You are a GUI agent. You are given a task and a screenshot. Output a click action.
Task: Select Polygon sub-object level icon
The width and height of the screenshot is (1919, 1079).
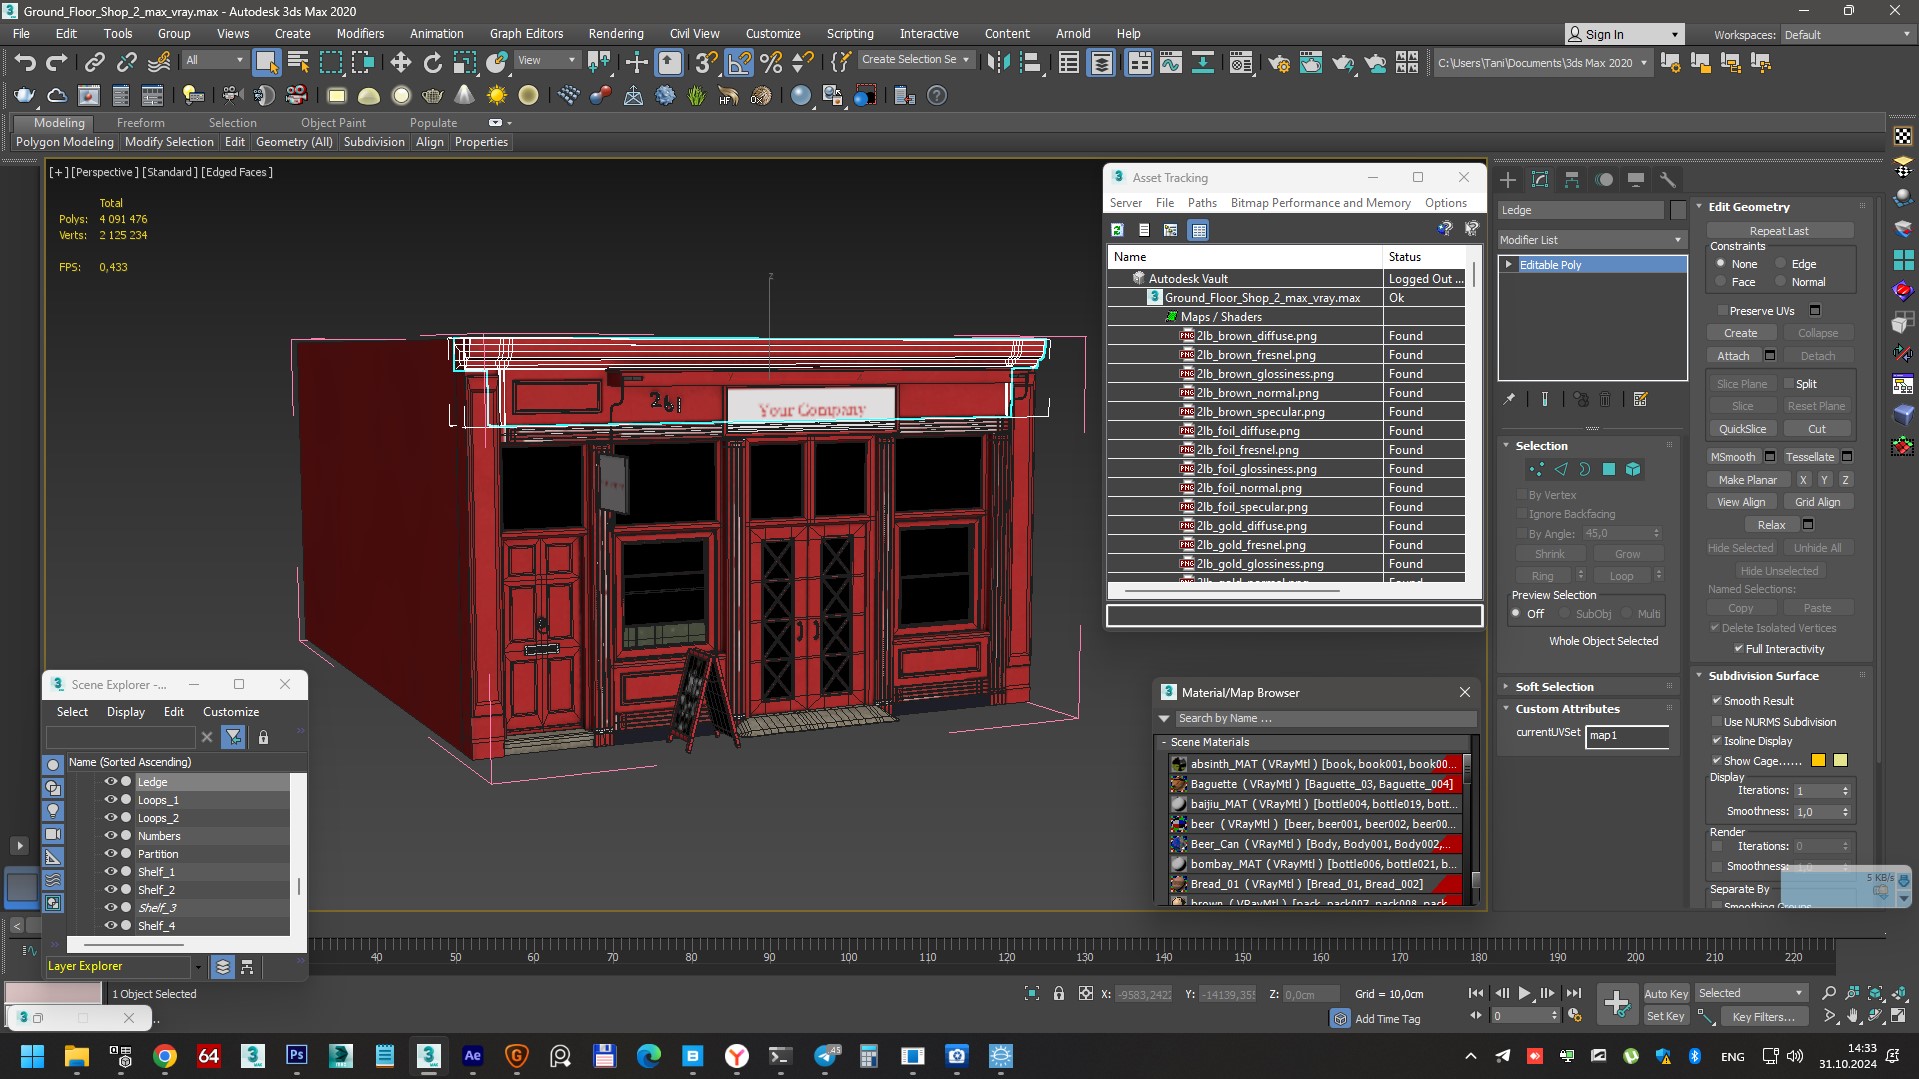click(x=1609, y=469)
